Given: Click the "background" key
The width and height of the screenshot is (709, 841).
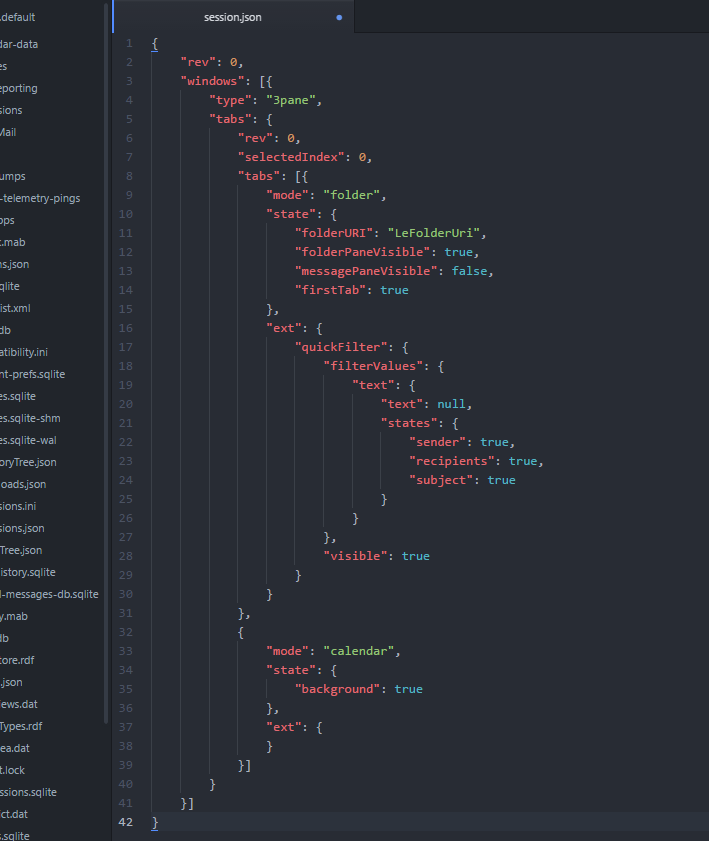Looking at the screenshot, I should [337, 689].
